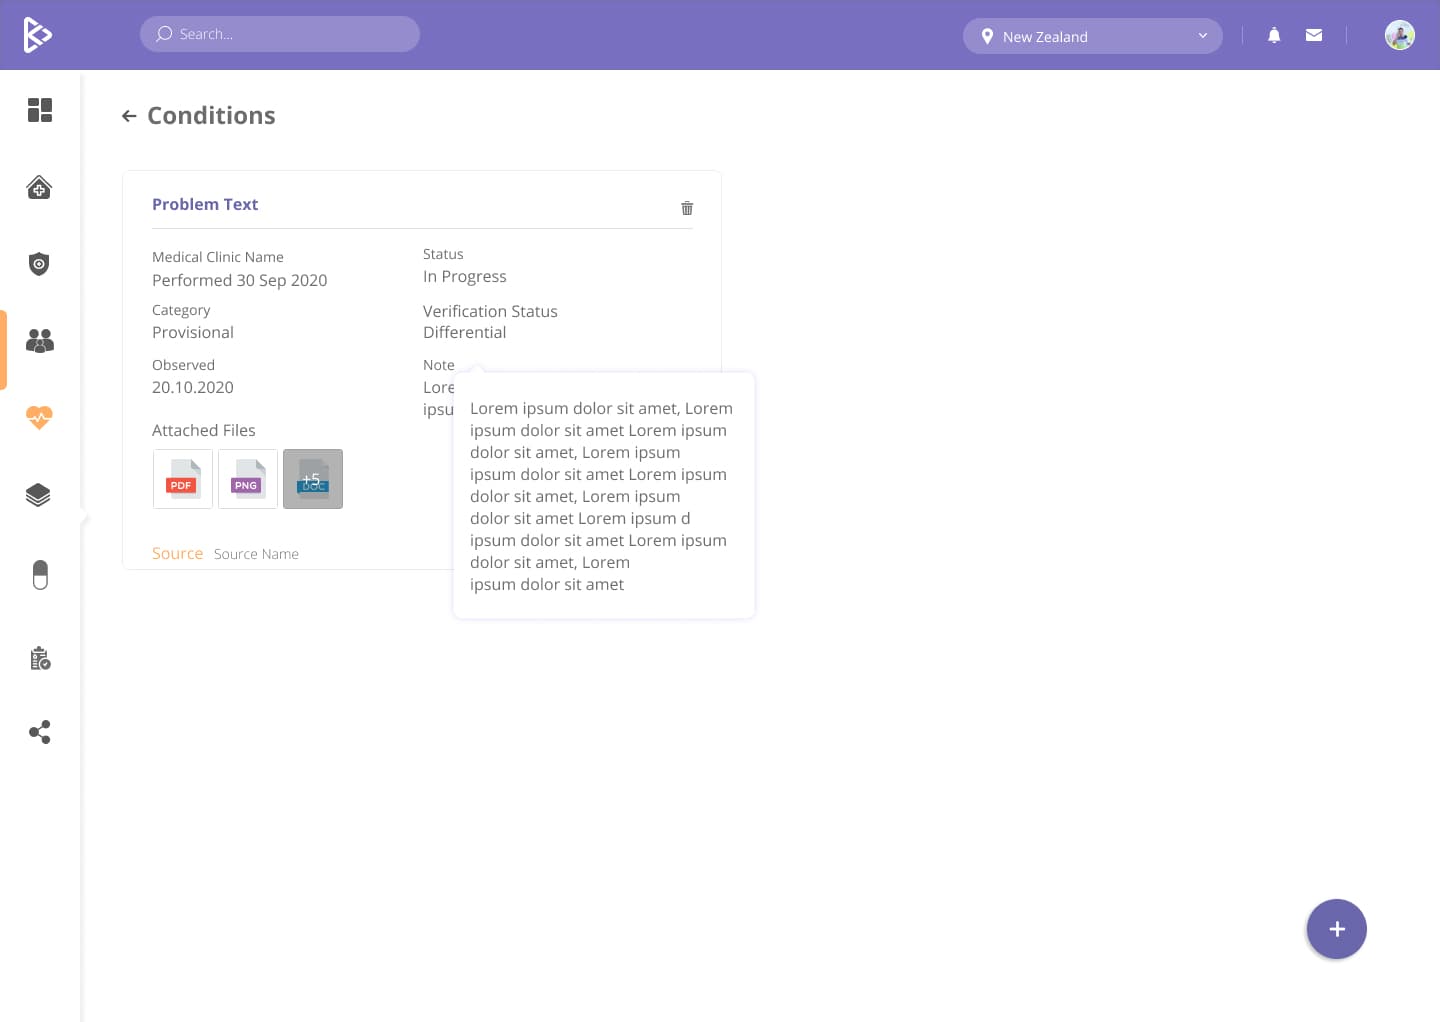Viewport: 1440px width, 1022px height.
Task: Open the attached PDF file
Action: tap(182, 478)
